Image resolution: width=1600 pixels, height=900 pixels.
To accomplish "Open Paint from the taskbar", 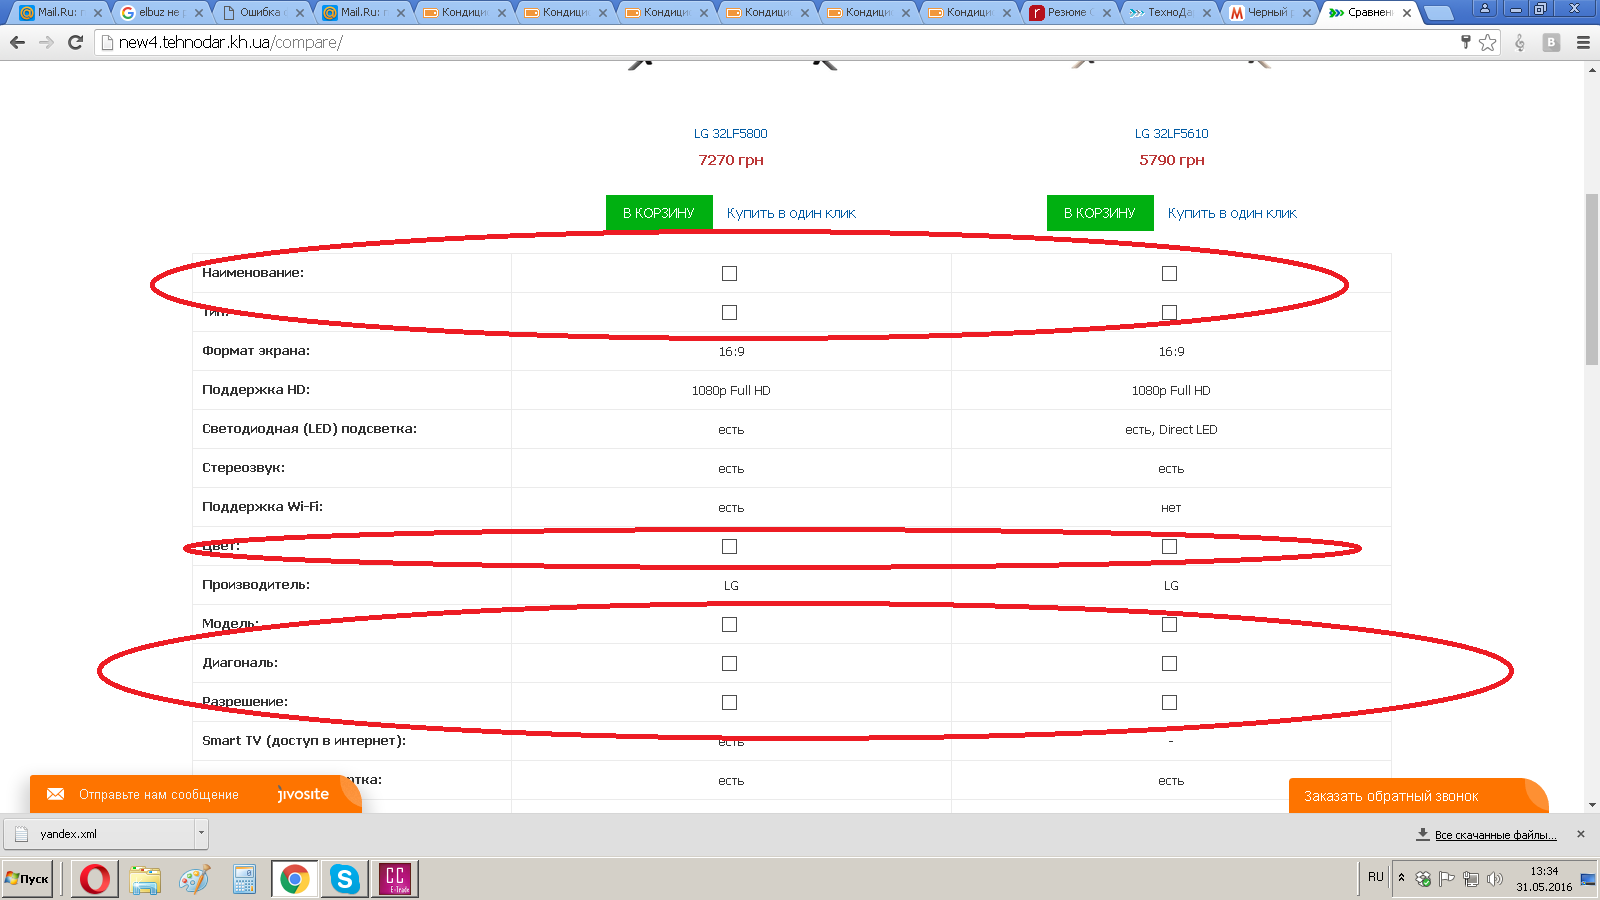I will (195, 879).
